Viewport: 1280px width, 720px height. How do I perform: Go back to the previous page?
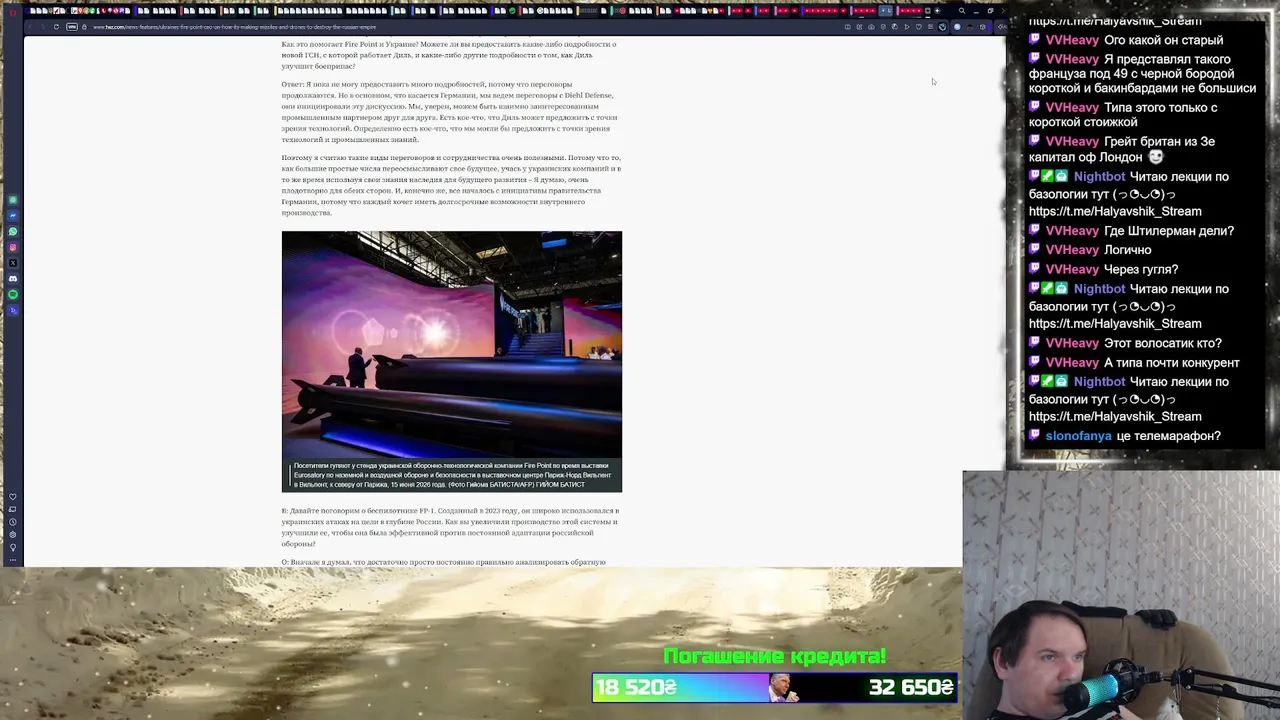coord(32,27)
